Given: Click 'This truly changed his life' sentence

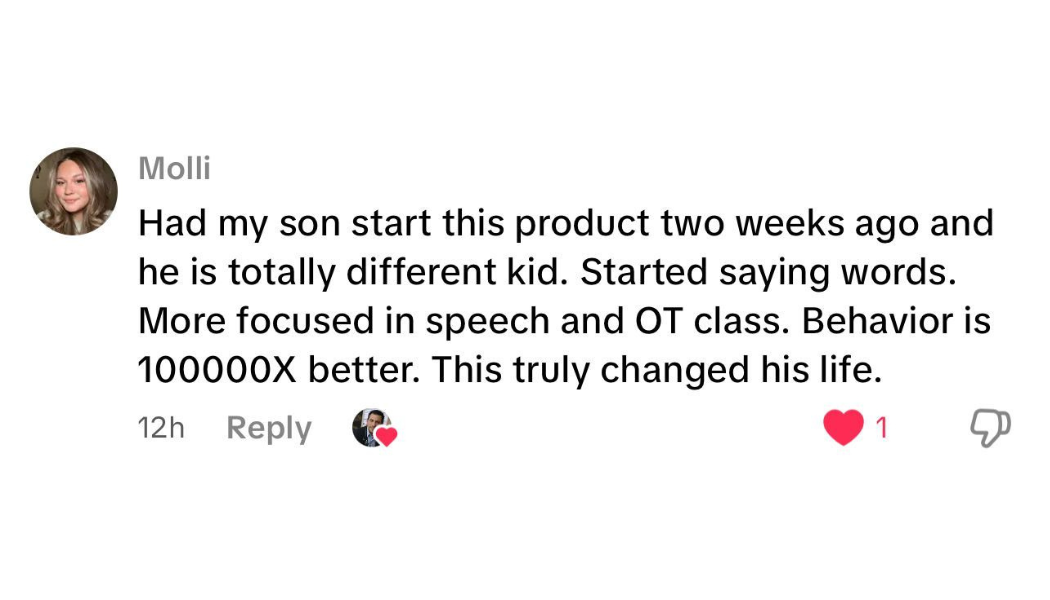Looking at the screenshot, I should pos(659,371).
